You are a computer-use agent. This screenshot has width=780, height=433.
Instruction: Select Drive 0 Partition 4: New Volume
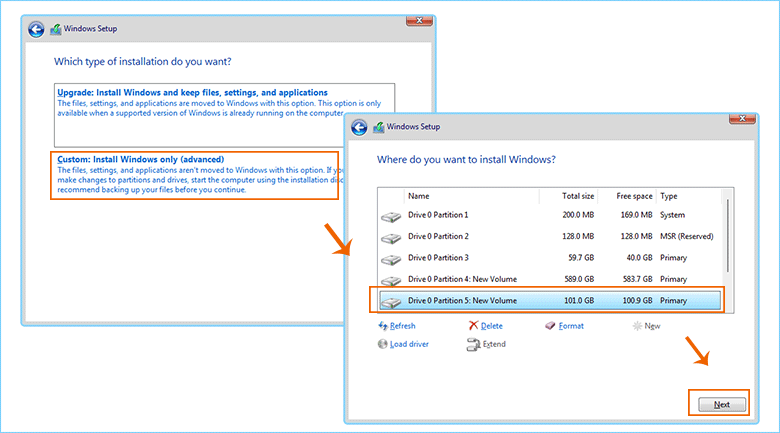550,279
